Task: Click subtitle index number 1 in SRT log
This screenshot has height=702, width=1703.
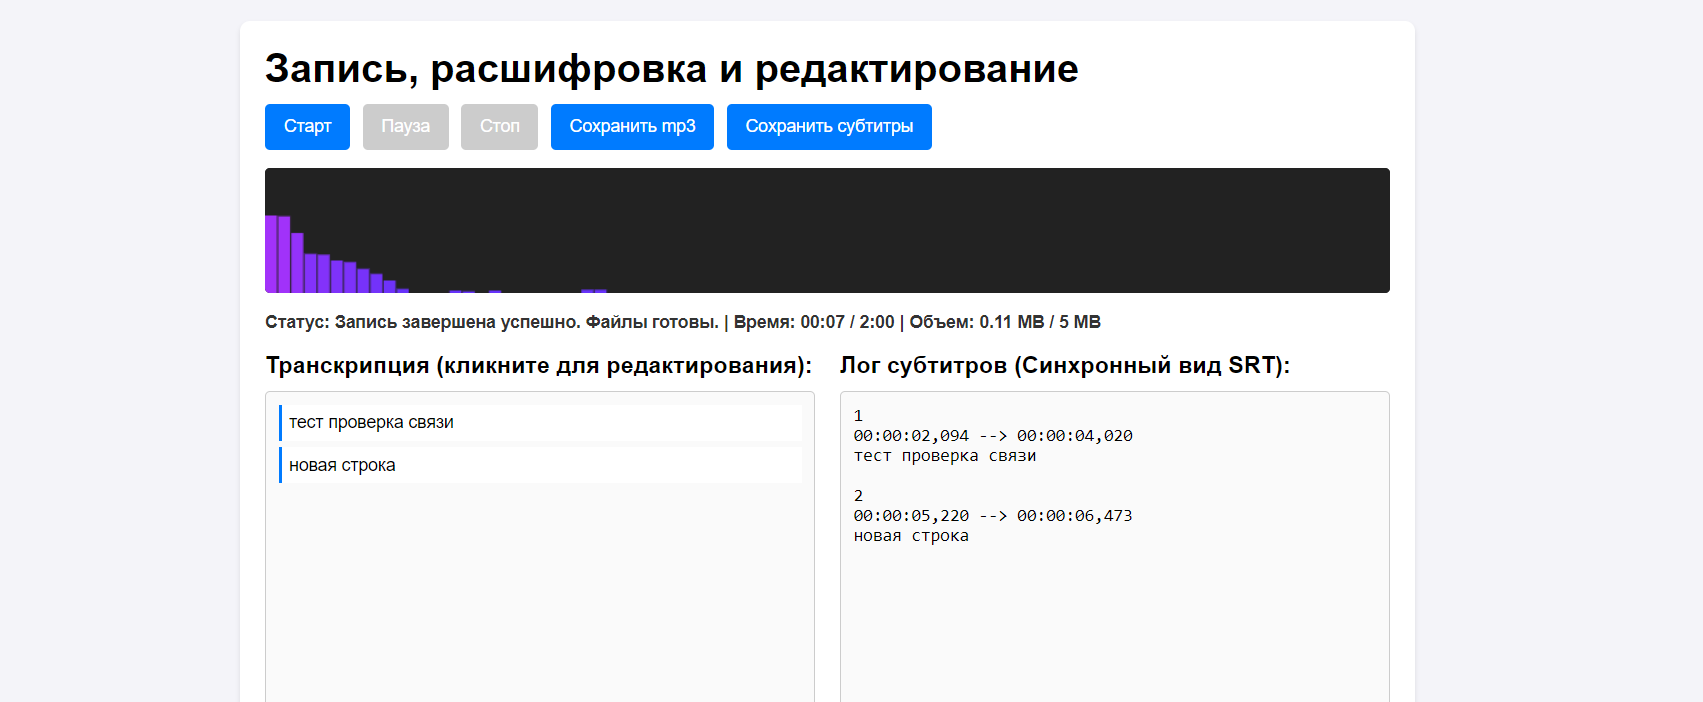Action: 858,416
